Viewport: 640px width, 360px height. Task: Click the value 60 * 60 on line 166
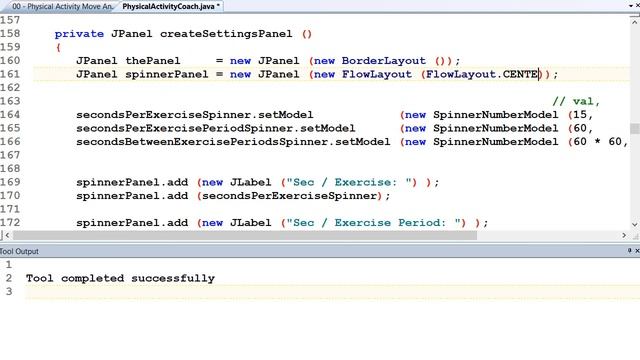click(x=598, y=142)
